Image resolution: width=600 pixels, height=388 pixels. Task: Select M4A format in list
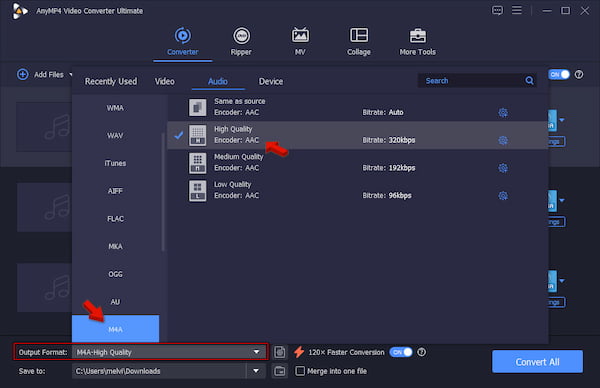(x=115, y=329)
